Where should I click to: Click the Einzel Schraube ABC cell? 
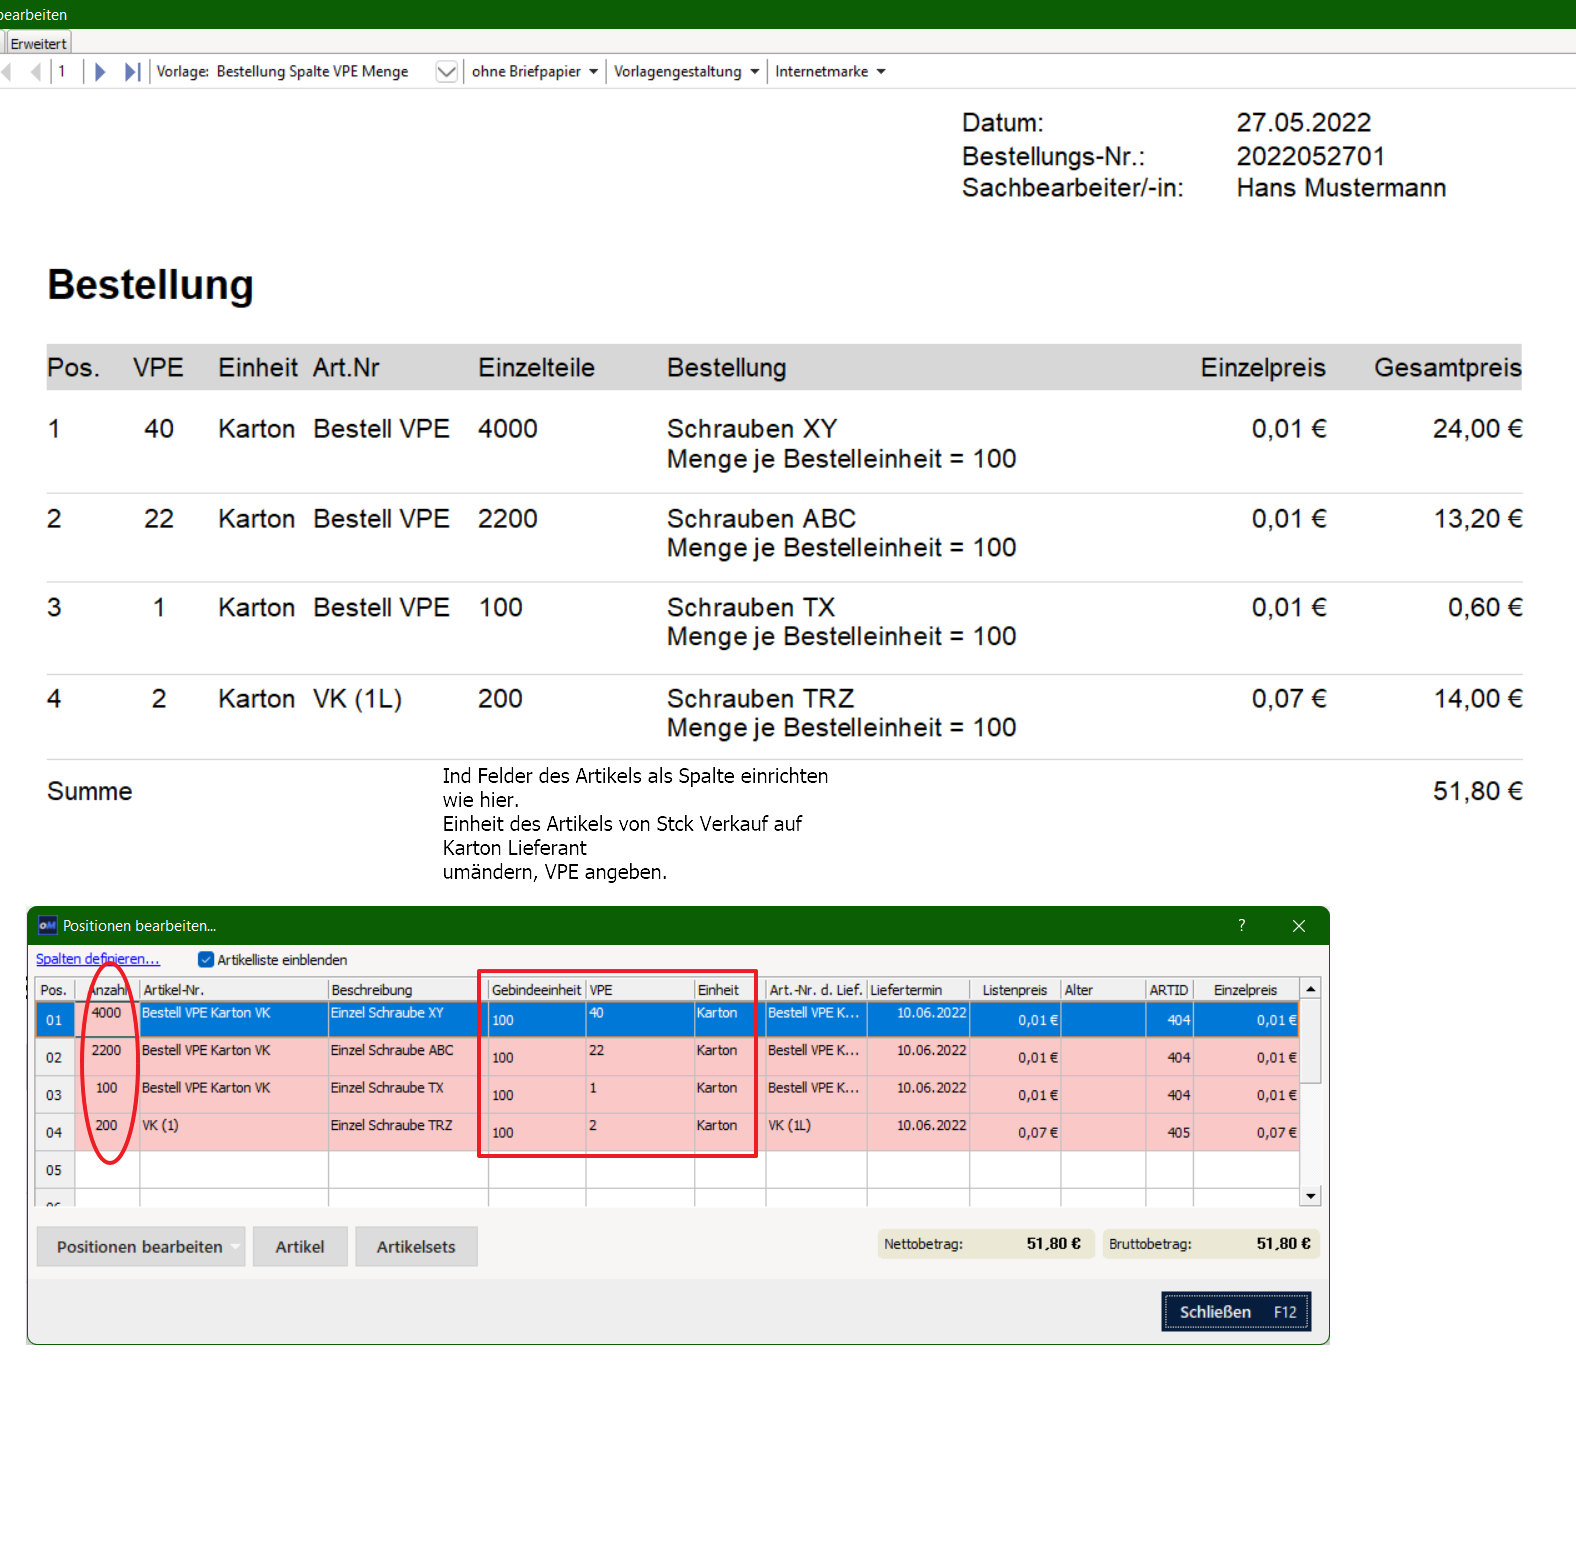click(x=407, y=1057)
